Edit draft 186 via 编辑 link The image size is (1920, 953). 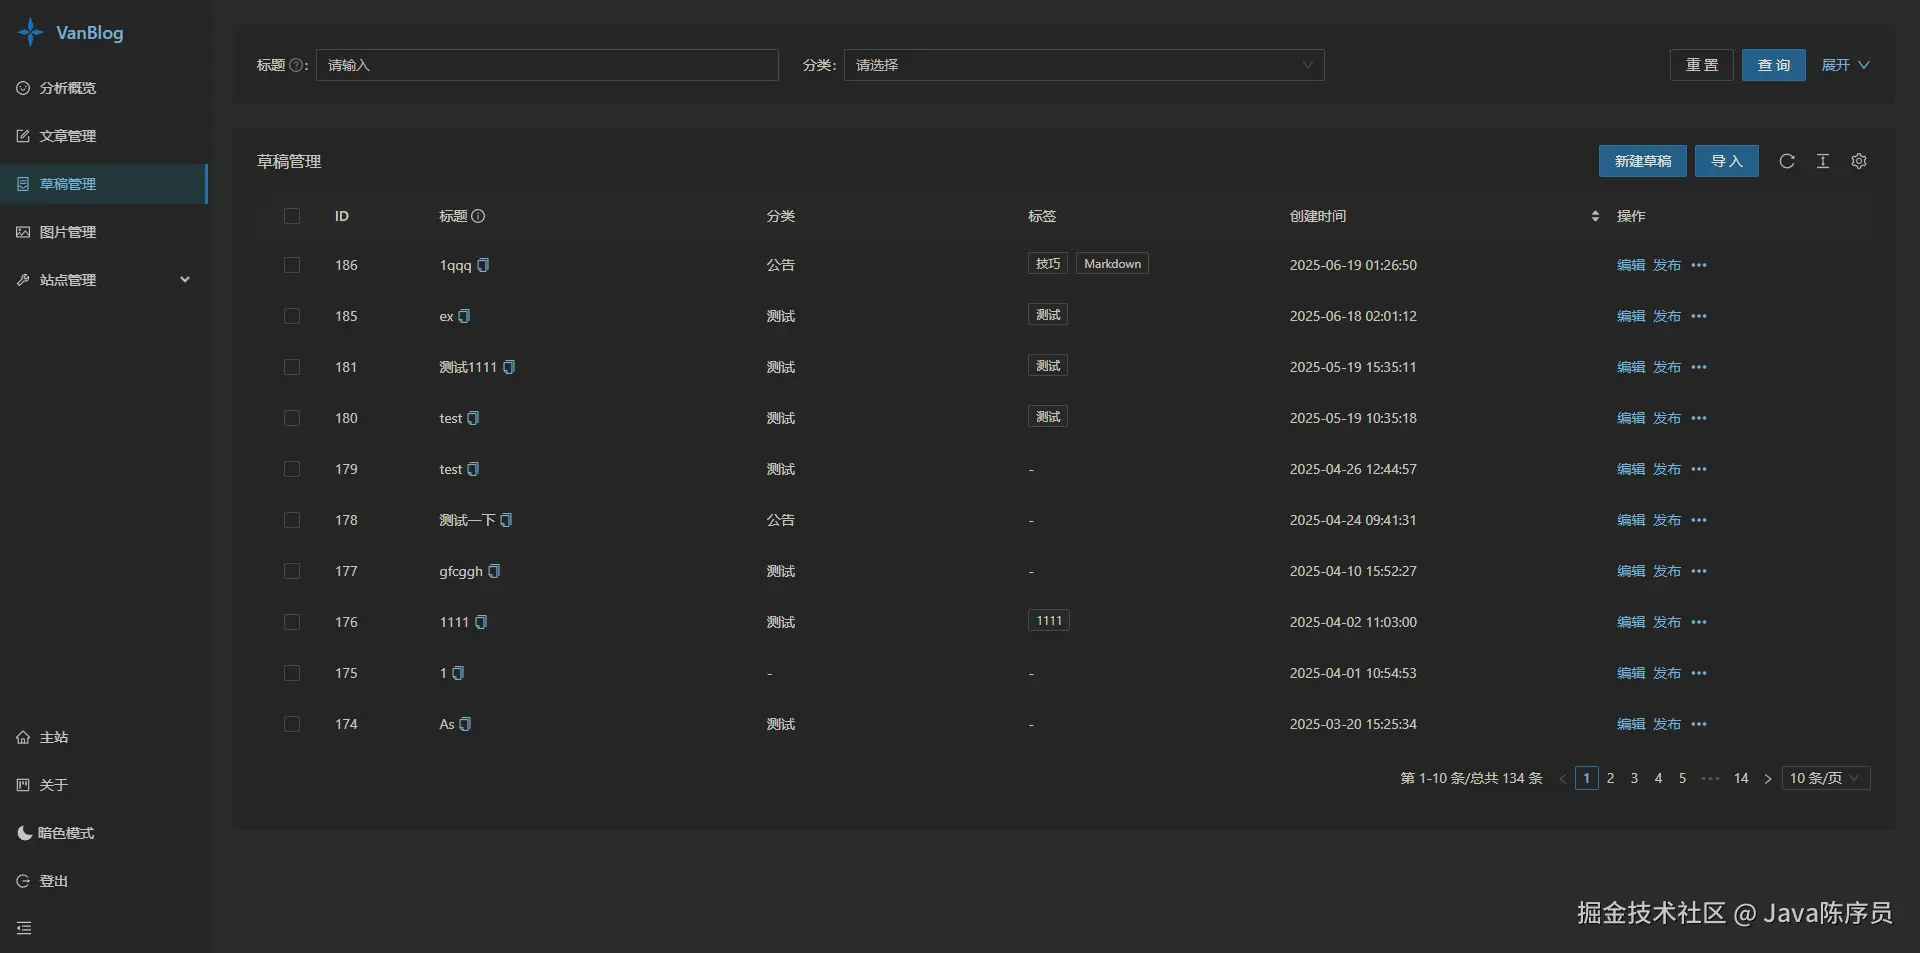pyautogui.click(x=1631, y=265)
